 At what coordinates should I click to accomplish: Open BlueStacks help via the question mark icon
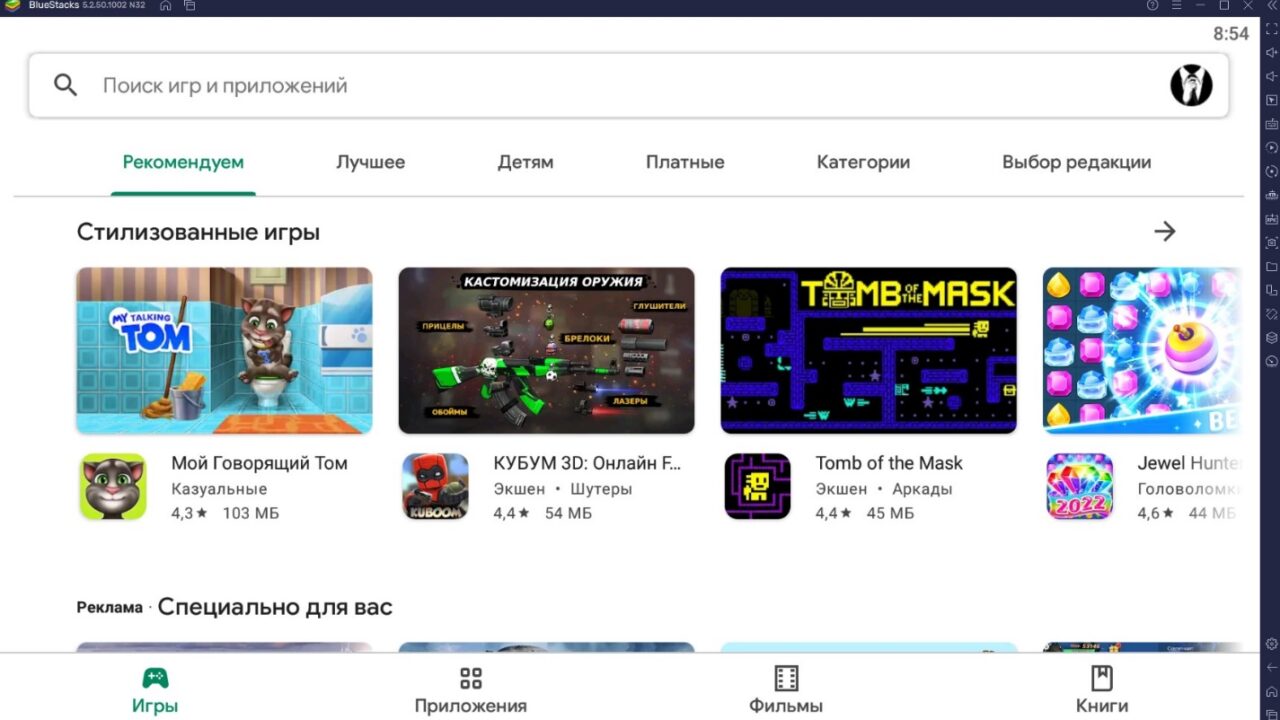1152,5
